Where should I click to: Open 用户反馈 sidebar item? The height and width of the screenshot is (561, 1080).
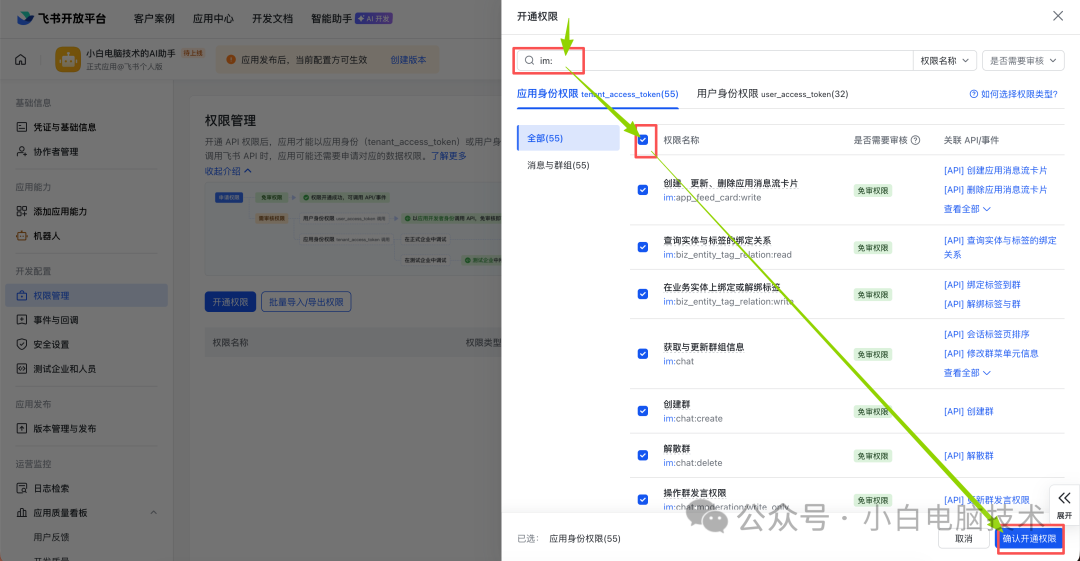point(52,537)
